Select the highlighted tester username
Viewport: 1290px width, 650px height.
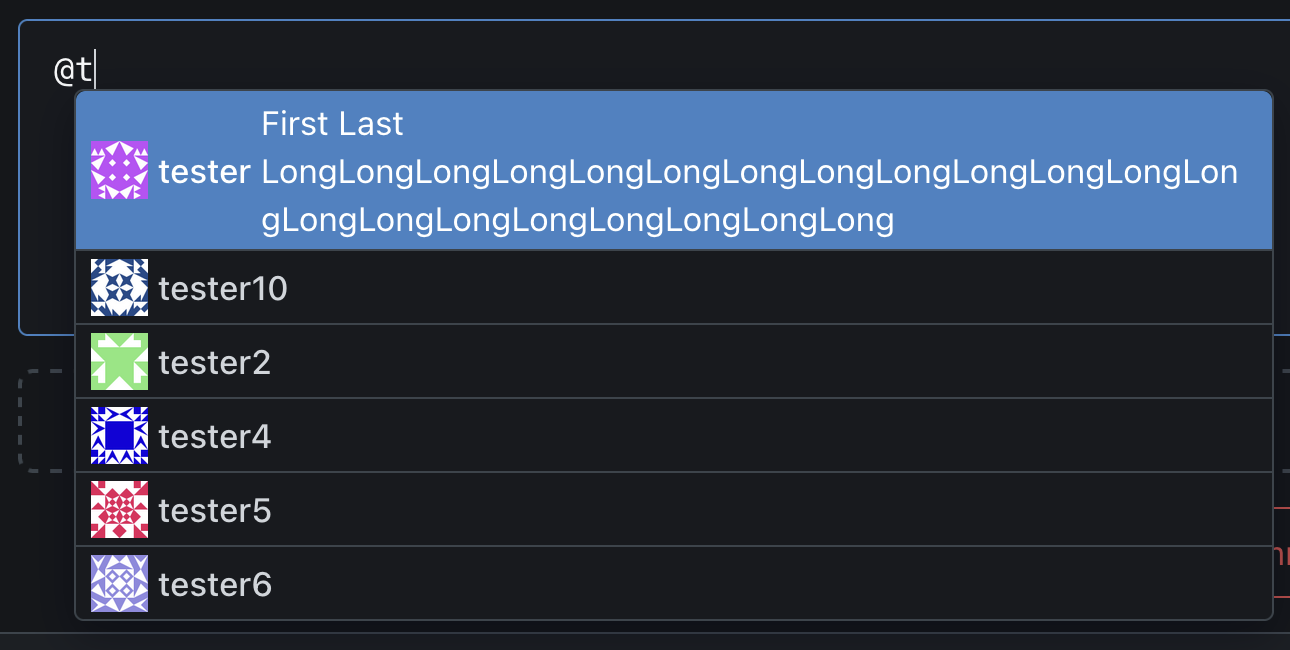(x=204, y=172)
